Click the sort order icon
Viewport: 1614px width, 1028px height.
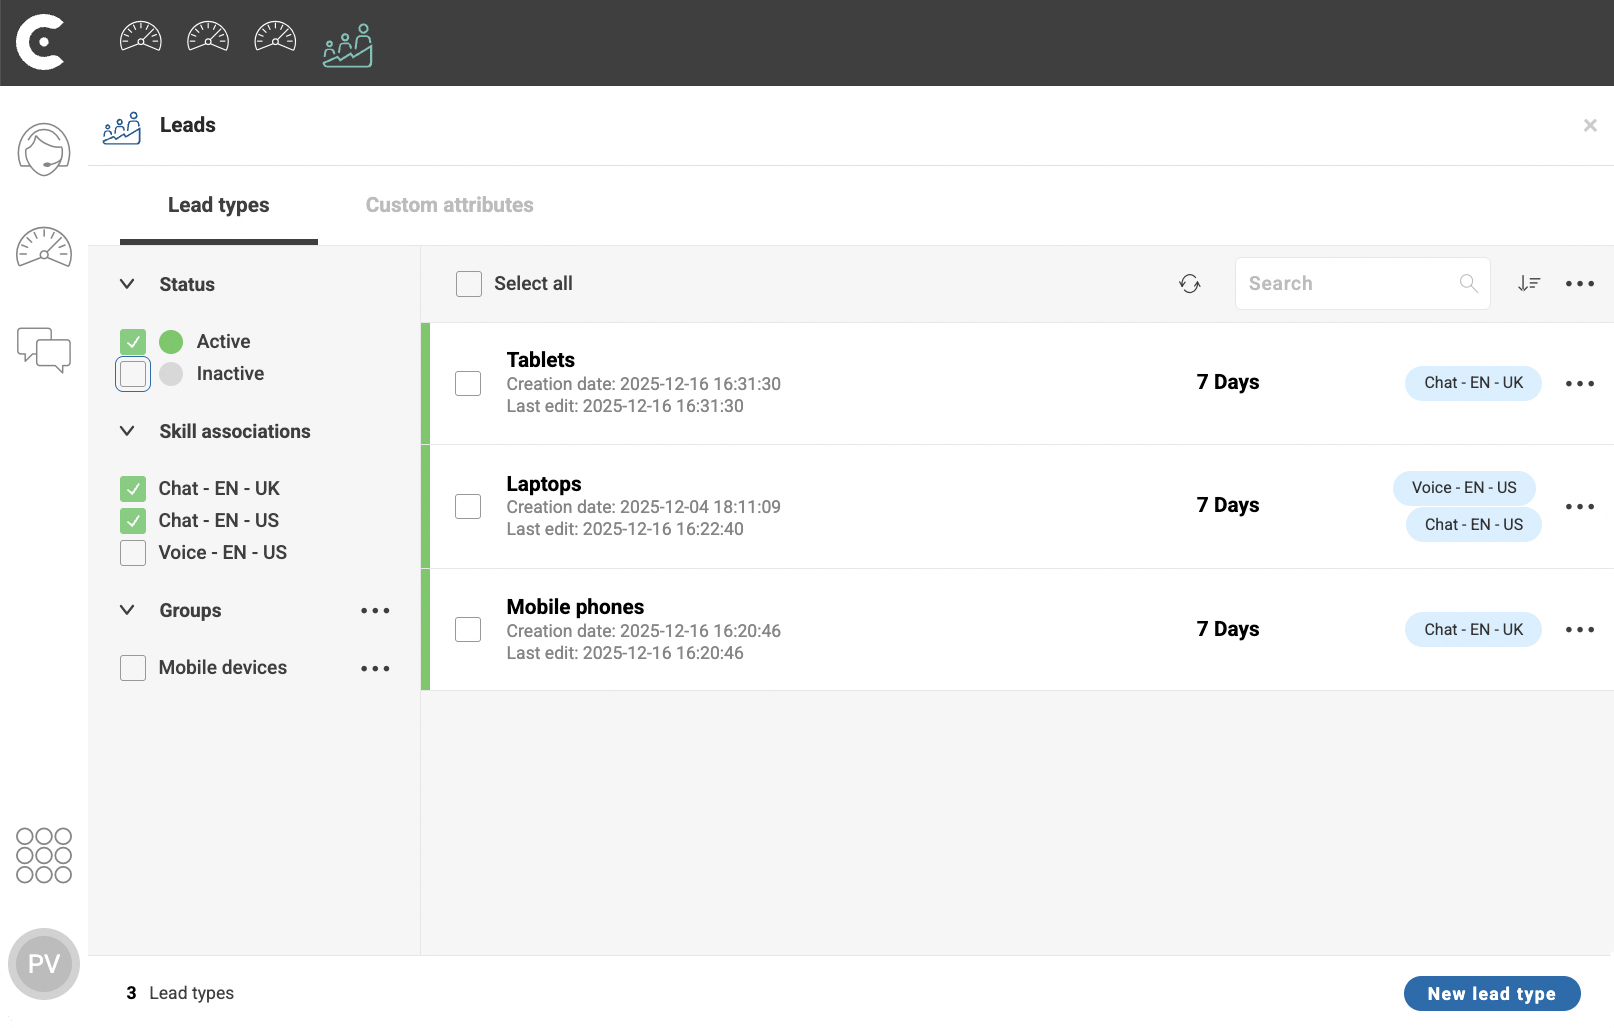pyautogui.click(x=1529, y=284)
